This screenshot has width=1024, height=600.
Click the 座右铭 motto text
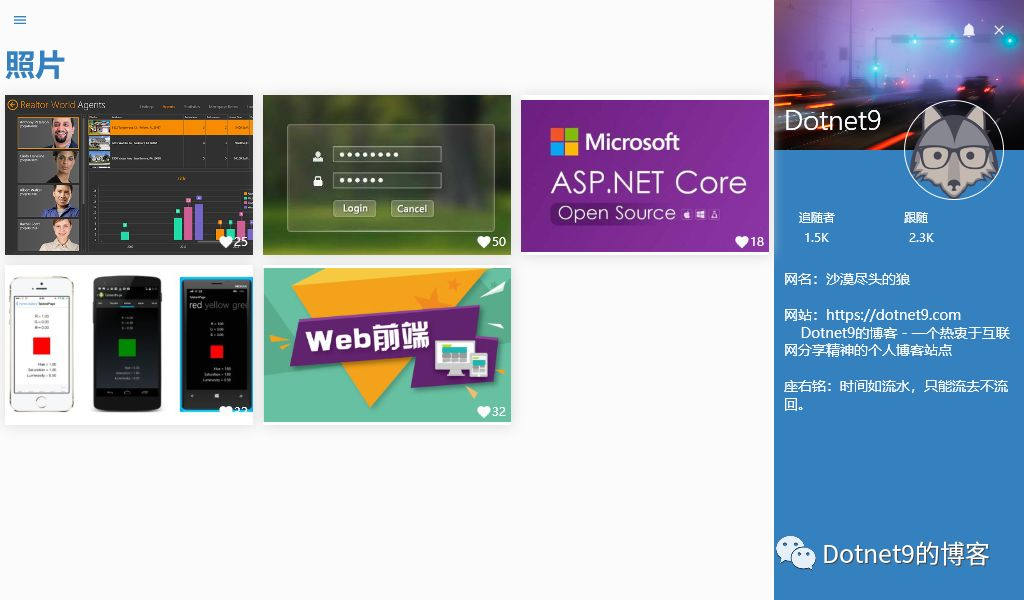896,395
